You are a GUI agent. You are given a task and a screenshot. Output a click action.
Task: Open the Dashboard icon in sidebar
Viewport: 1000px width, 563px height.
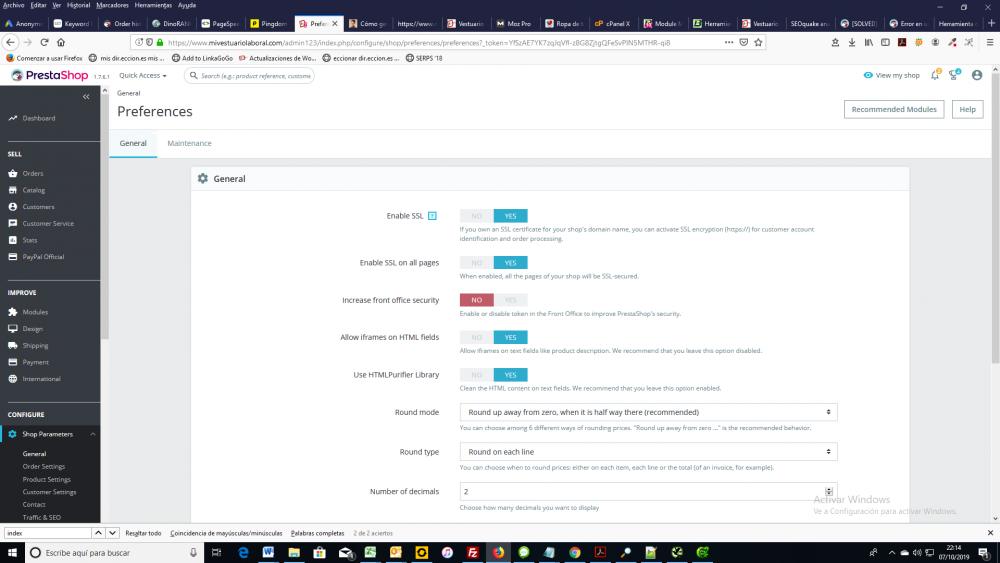pyautogui.click(x=13, y=118)
